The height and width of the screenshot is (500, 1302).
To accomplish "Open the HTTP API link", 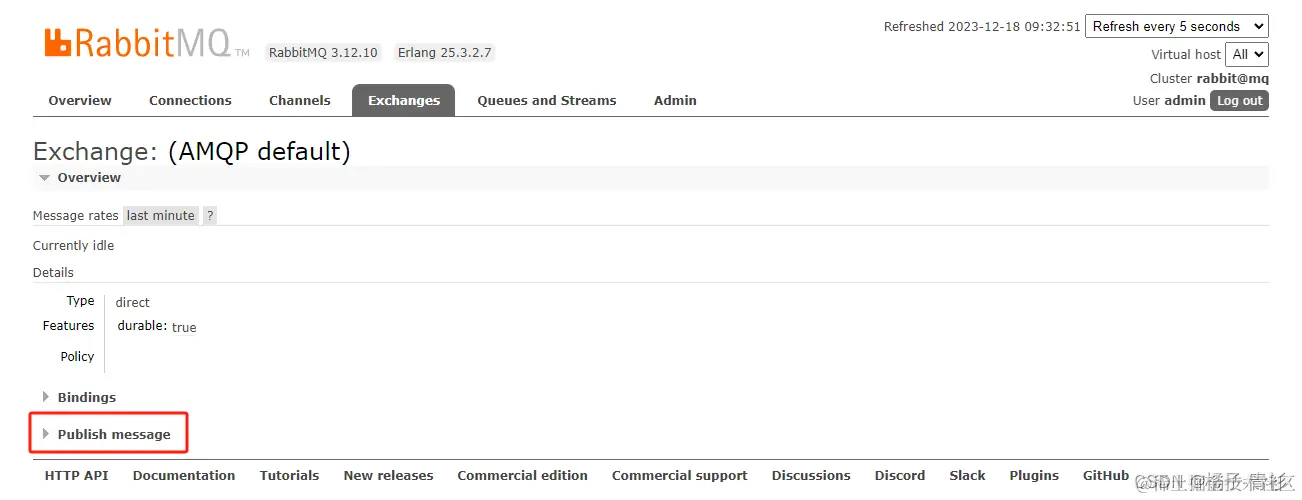I will [x=76, y=476].
